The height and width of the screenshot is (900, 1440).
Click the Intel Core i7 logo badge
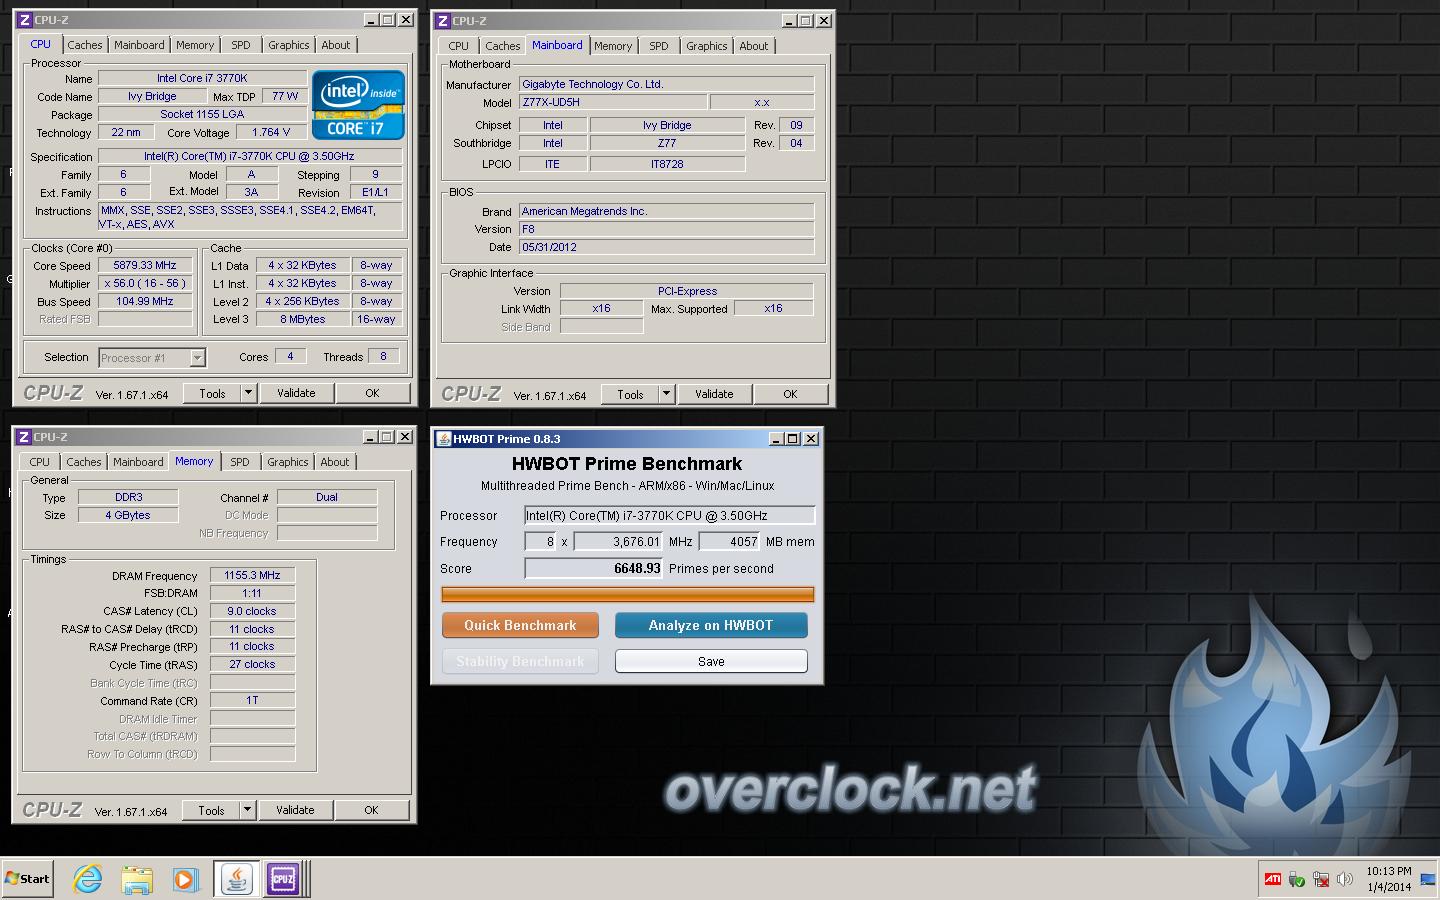pyautogui.click(x=358, y=104)
